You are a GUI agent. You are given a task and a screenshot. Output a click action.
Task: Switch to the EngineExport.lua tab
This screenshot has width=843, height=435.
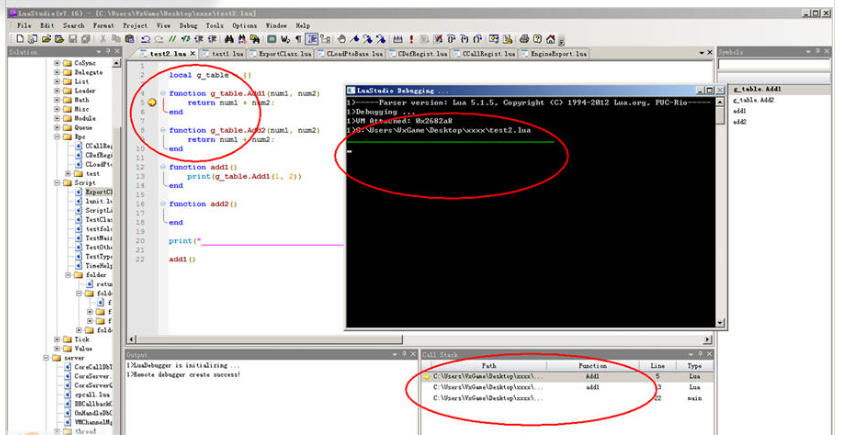pyautogui.click(x=554, y=54)
